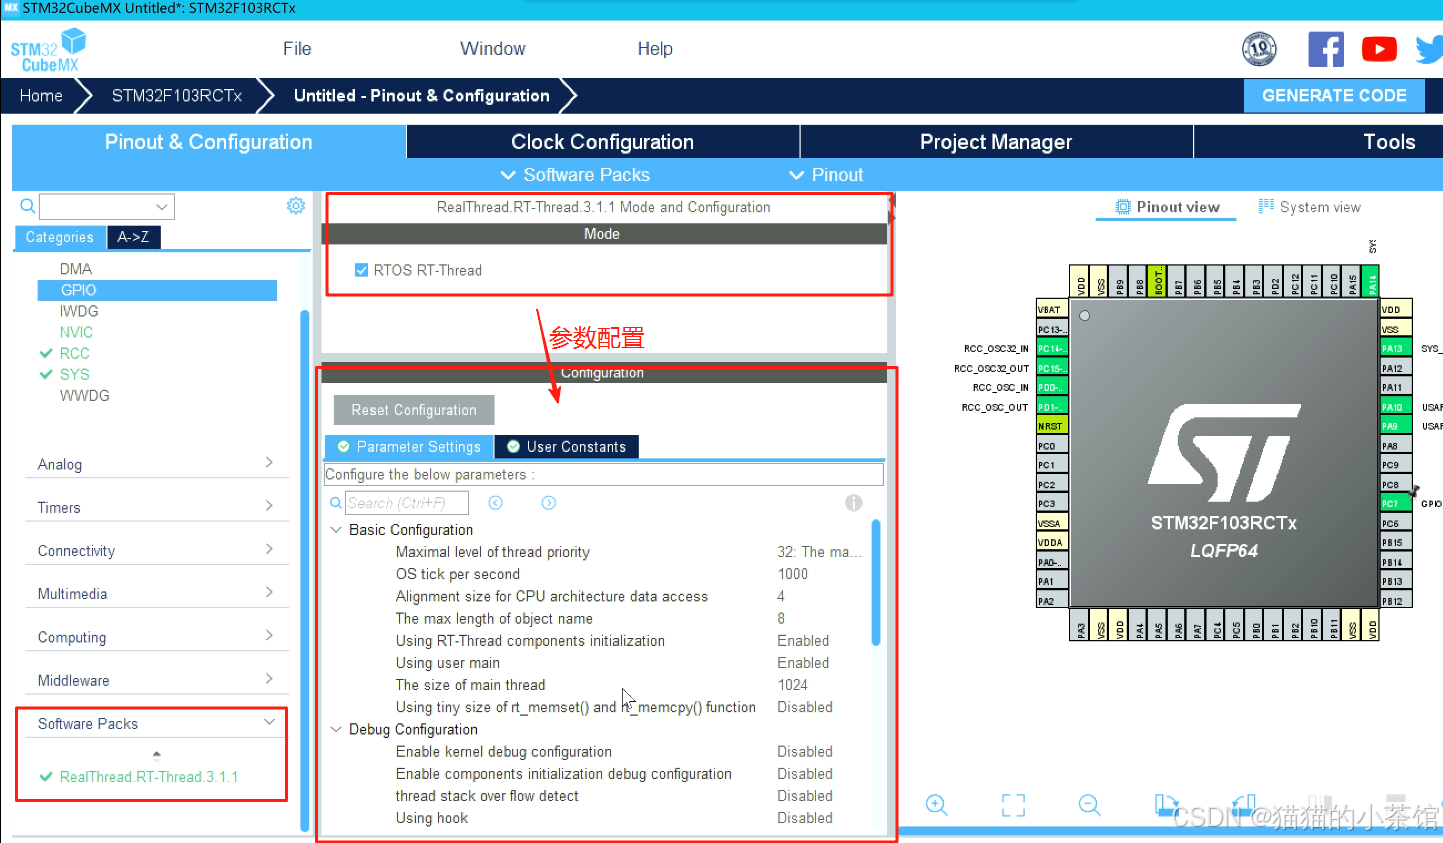The width and height of the screenshot is (1443, 843).
Task: Click the parameter search field
Action: pos(407,503)
